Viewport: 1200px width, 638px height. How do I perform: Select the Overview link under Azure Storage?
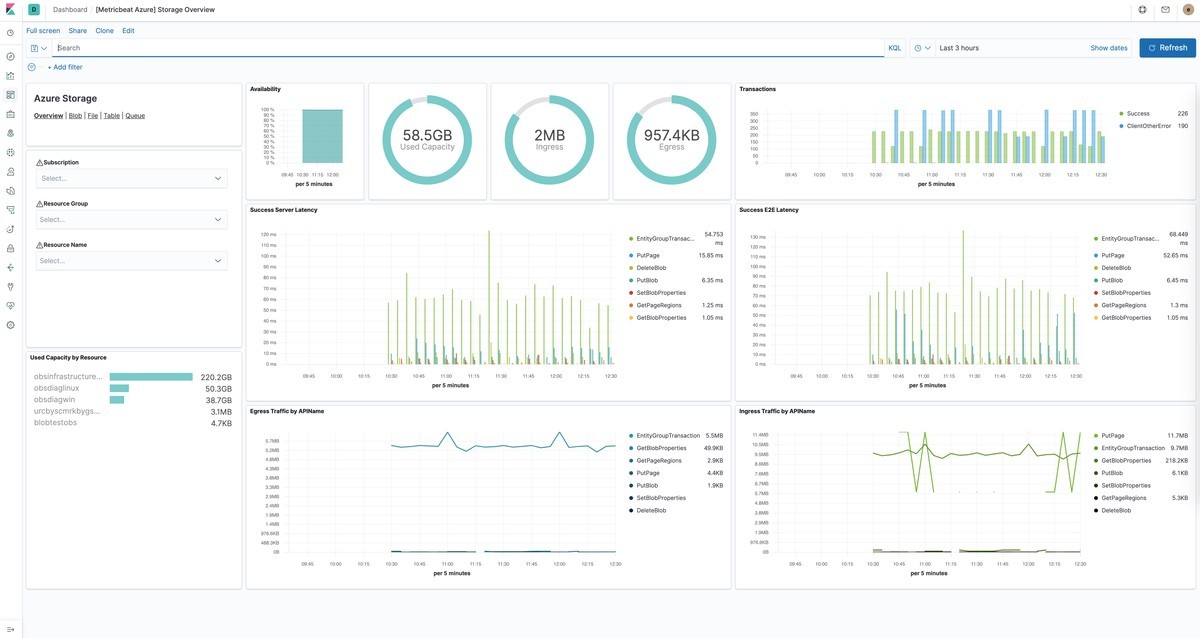click(49, 116)
